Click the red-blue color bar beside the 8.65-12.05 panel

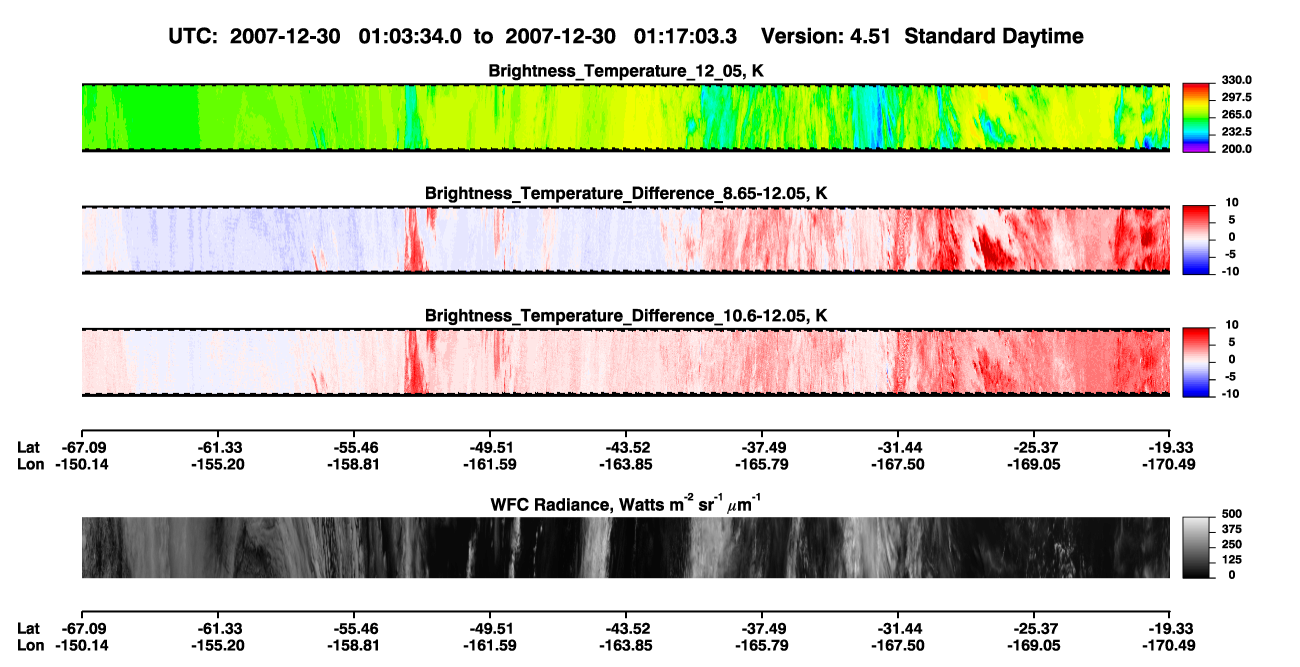coord(1196,240)
